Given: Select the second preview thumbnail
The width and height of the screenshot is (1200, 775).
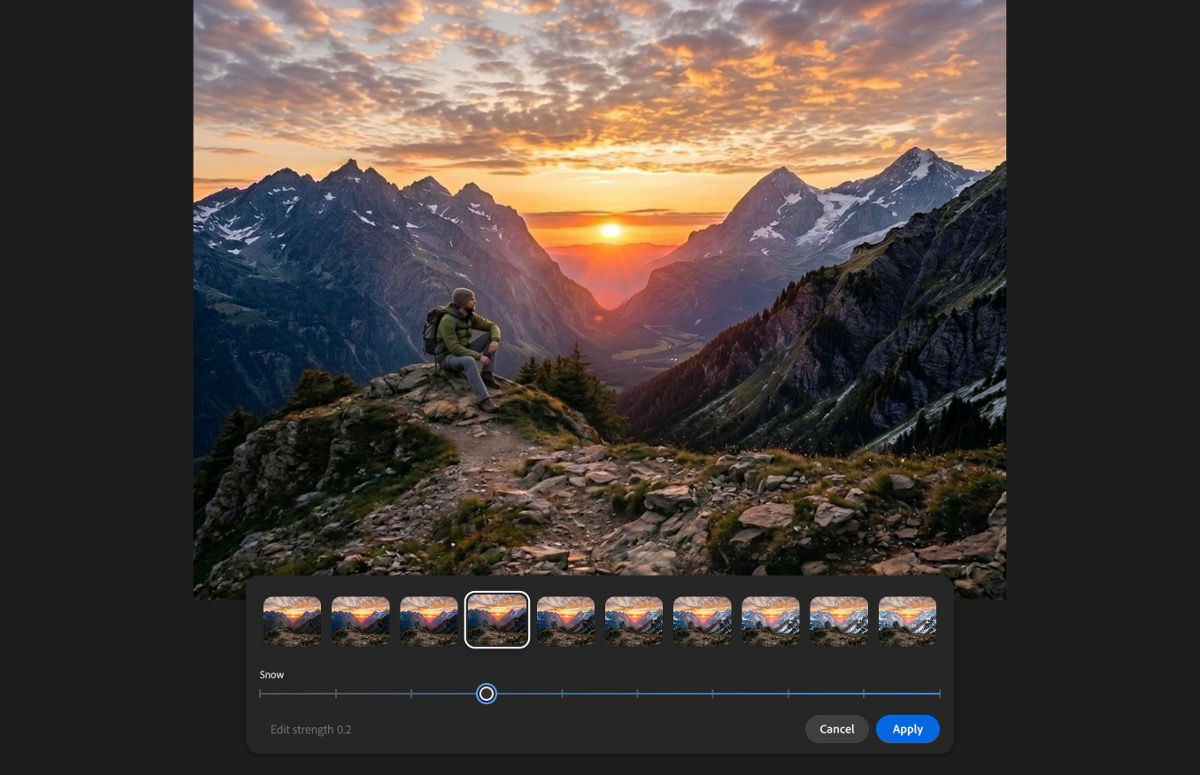Looking at the screenshot, I should 361,620.
